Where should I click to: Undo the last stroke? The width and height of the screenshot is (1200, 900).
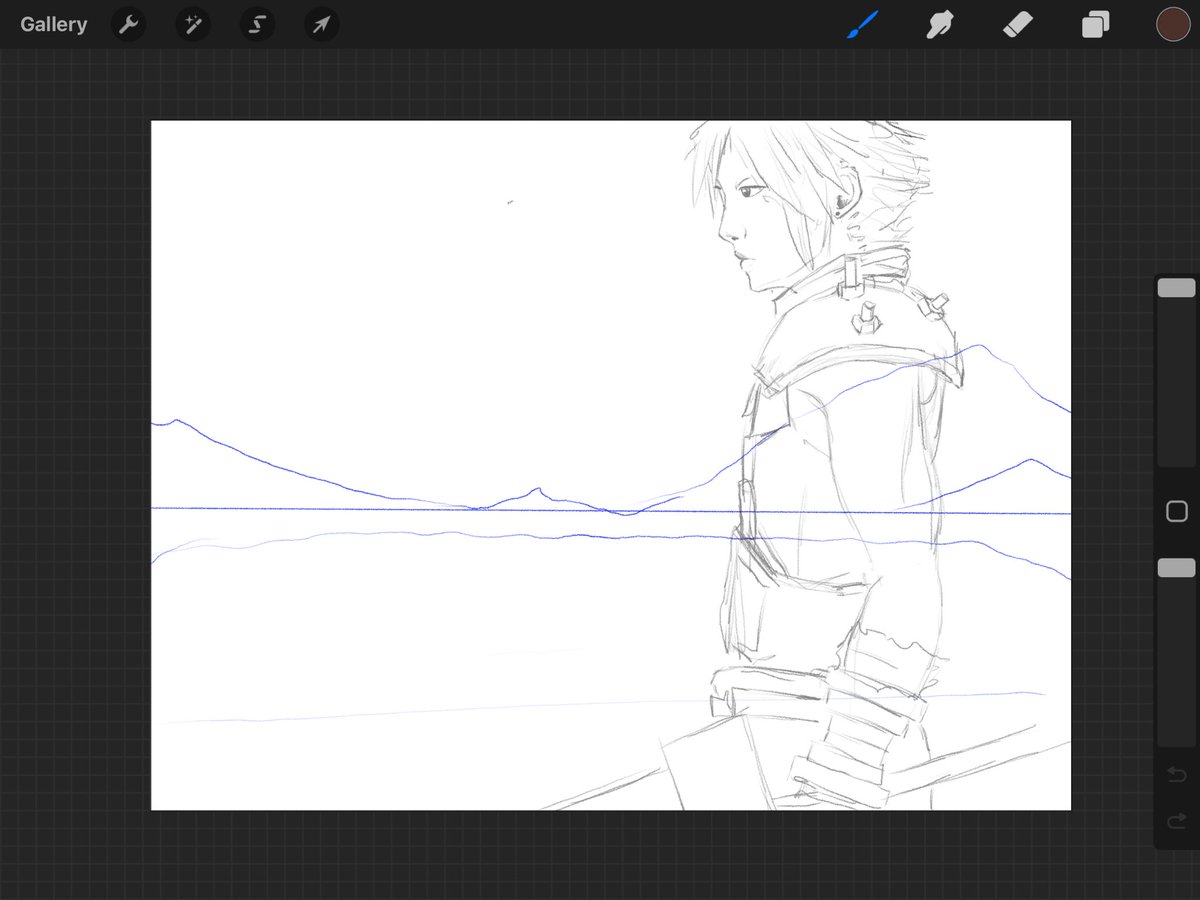pos(1177,775)
